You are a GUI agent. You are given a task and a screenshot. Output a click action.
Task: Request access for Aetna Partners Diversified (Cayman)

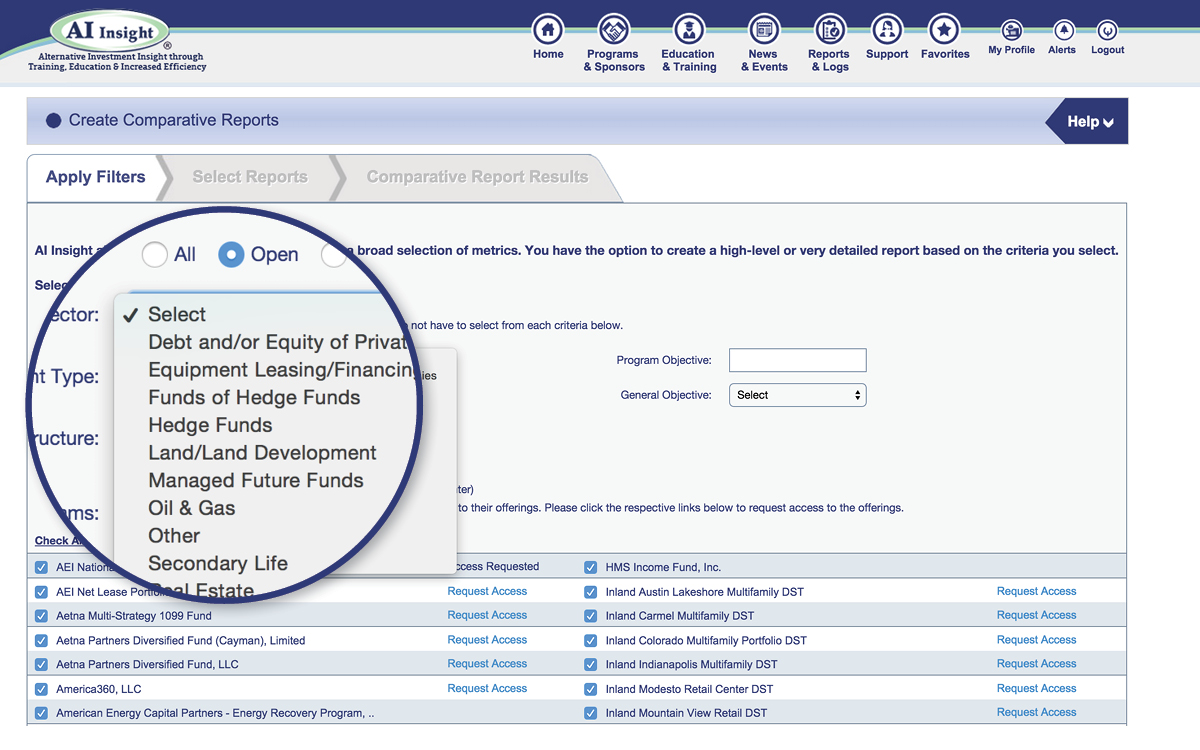point(487,640)
